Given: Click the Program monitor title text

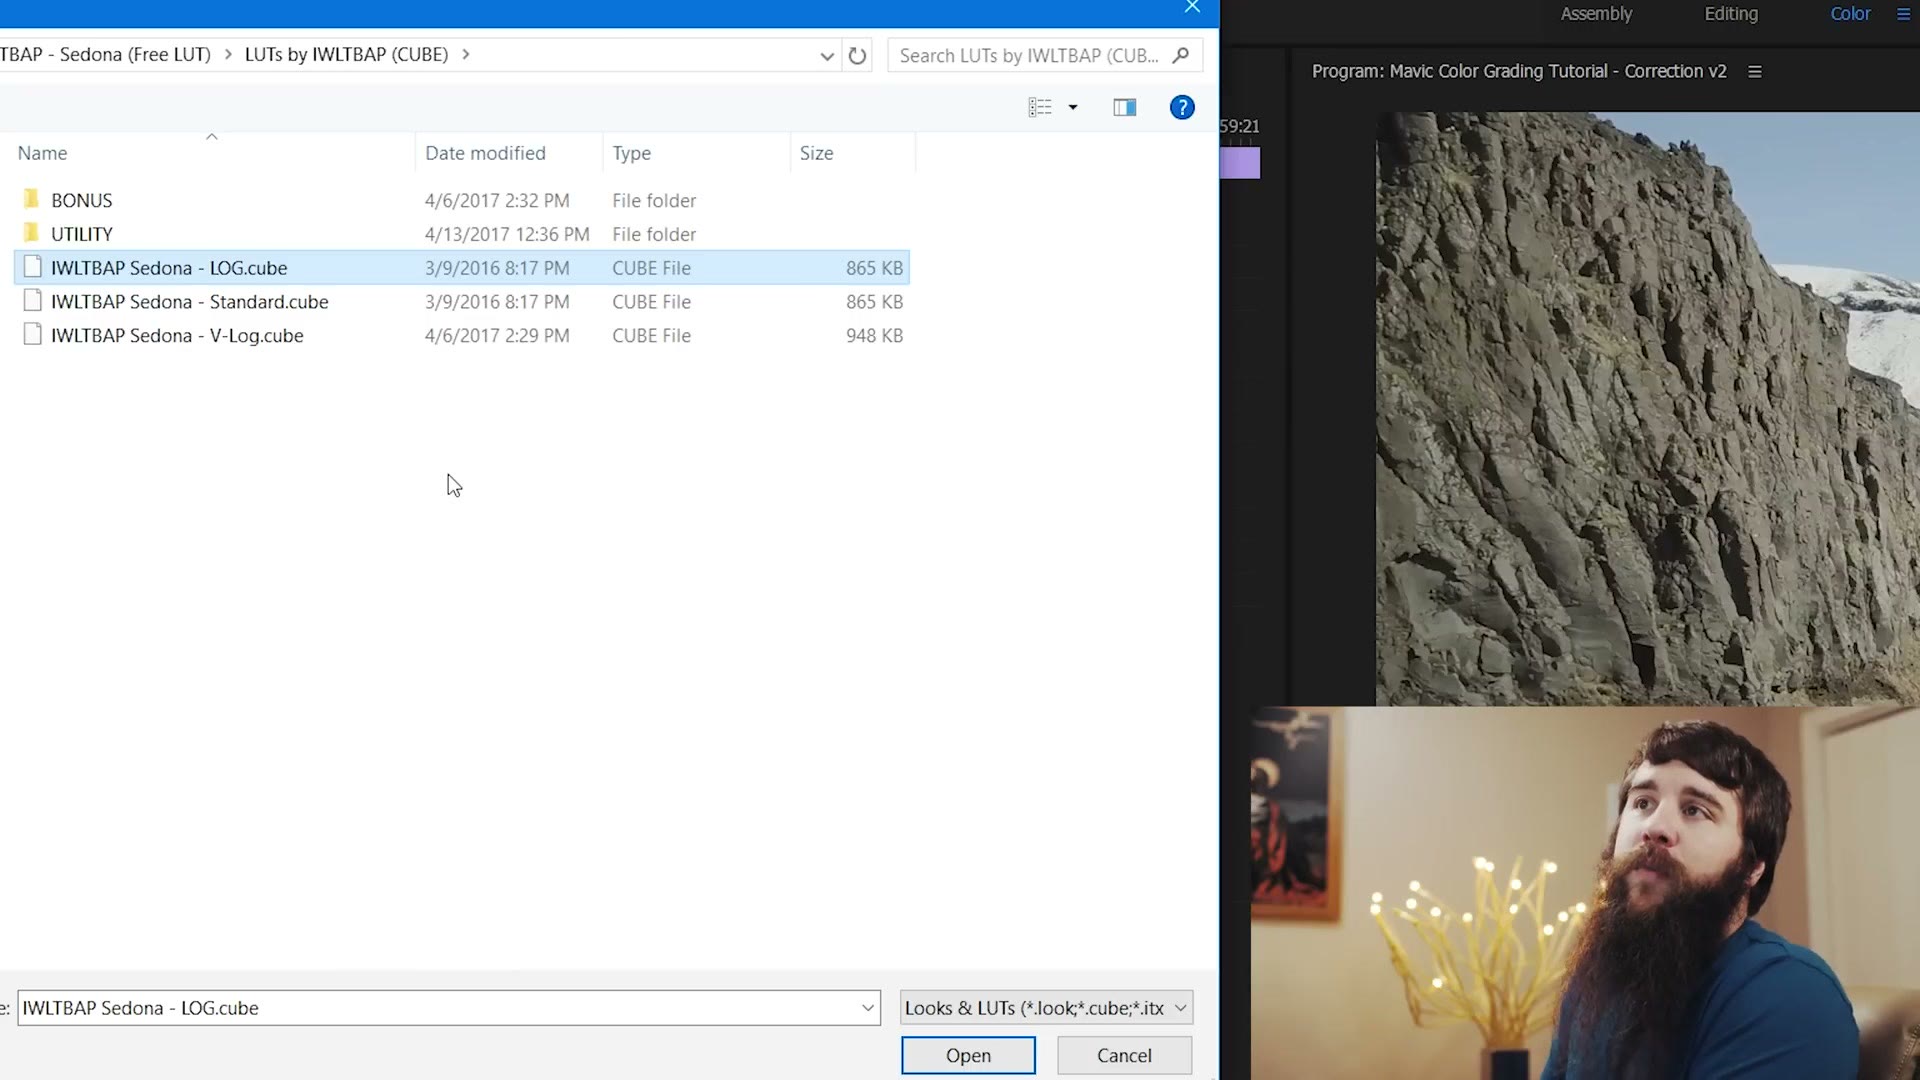Looking at the screenshot, I should [1519, 71].
